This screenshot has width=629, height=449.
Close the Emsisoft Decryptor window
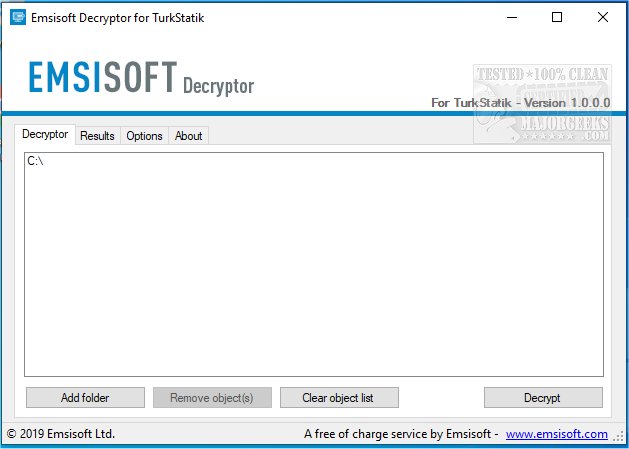point(603,18)
